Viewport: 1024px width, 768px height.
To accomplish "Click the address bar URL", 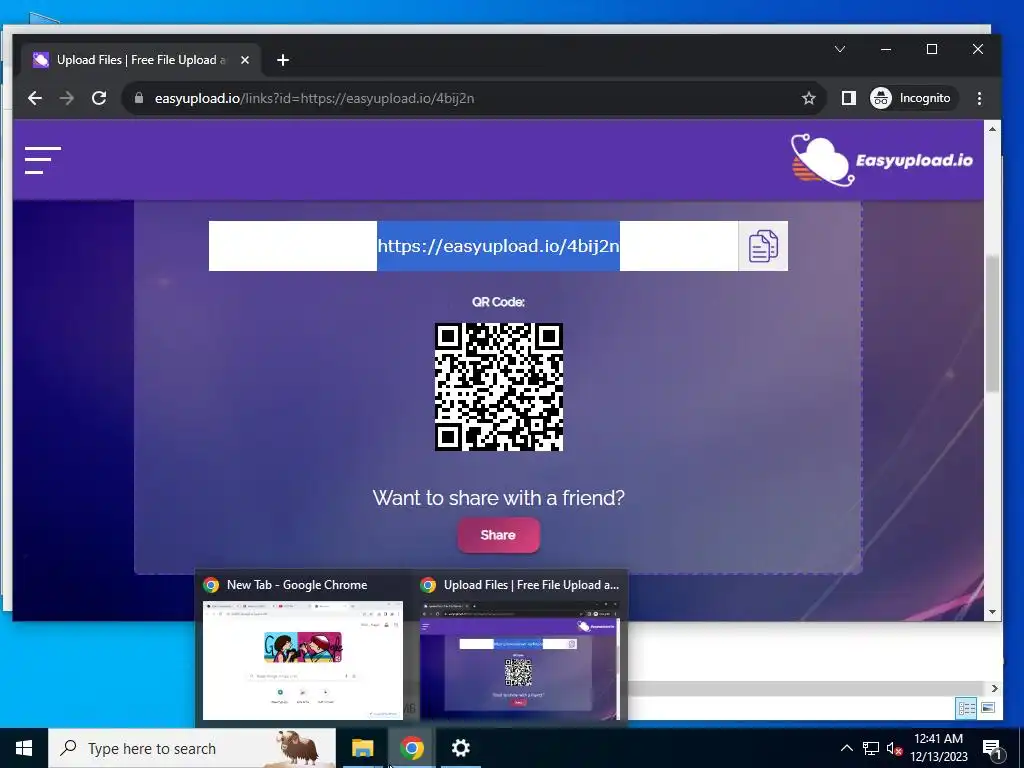I will point(314,98).
